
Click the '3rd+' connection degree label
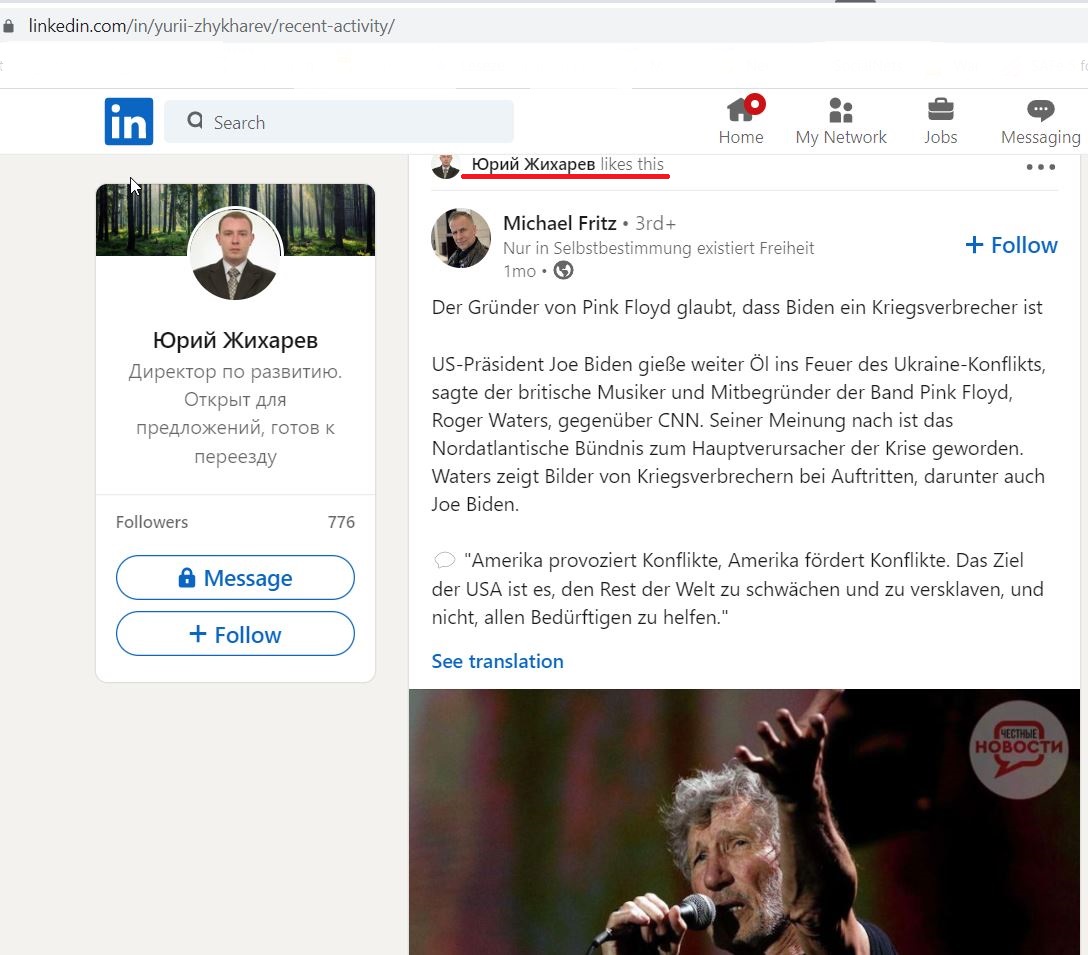656,223
